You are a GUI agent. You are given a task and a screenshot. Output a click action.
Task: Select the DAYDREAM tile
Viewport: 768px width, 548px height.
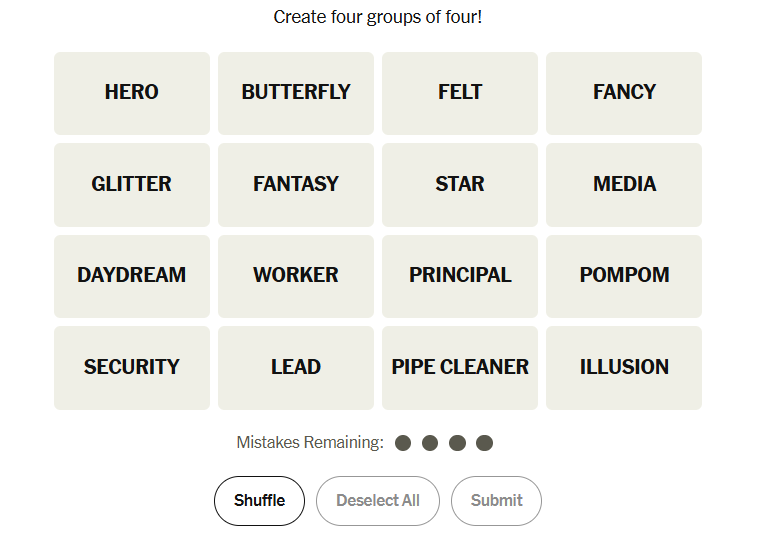point(132,276)
